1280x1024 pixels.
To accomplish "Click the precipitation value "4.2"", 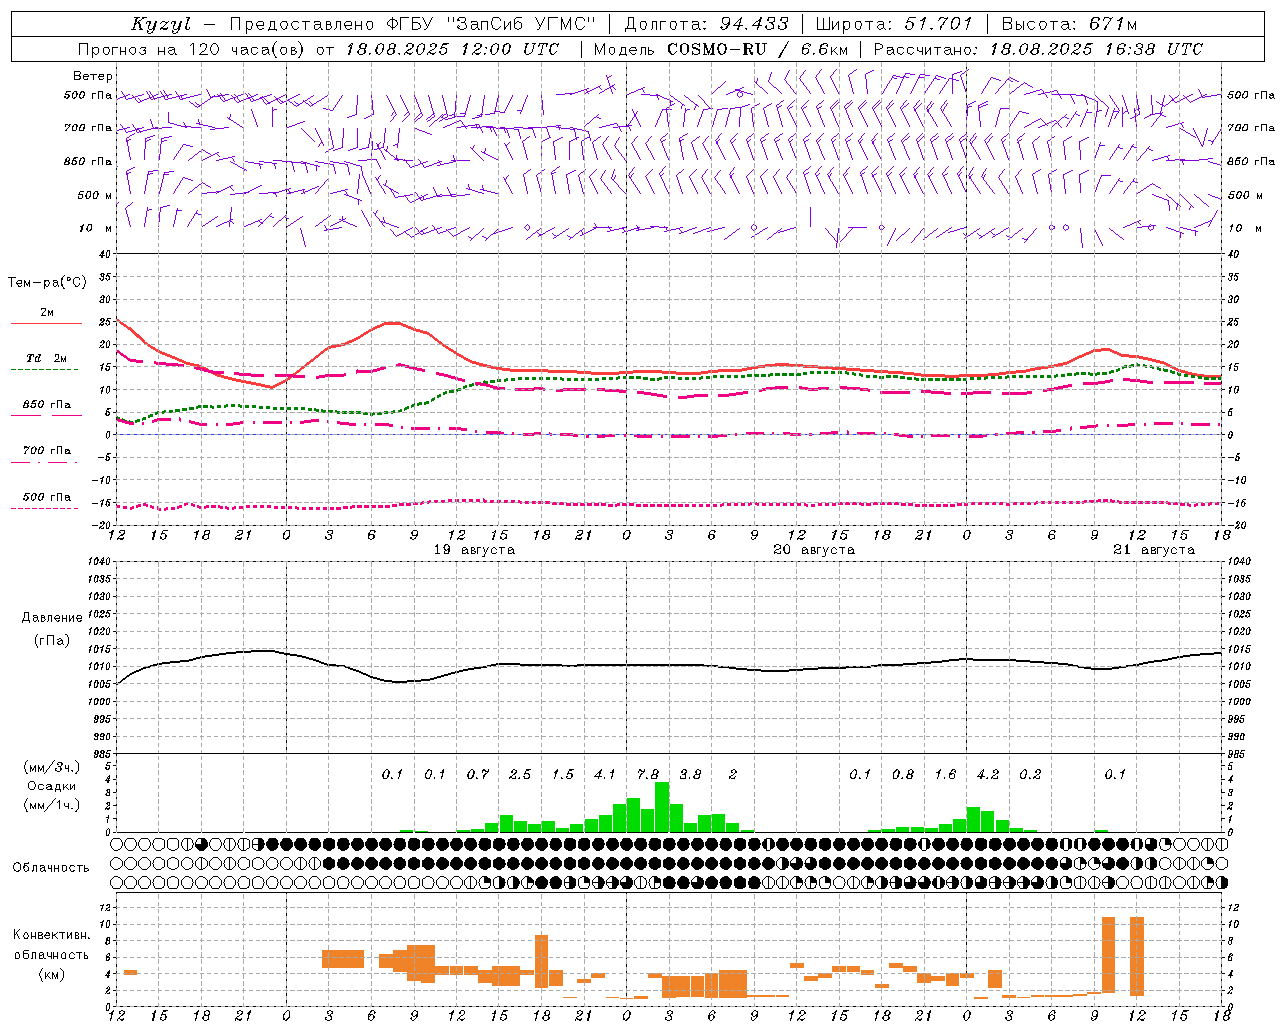I will click(x=988, y=774).
